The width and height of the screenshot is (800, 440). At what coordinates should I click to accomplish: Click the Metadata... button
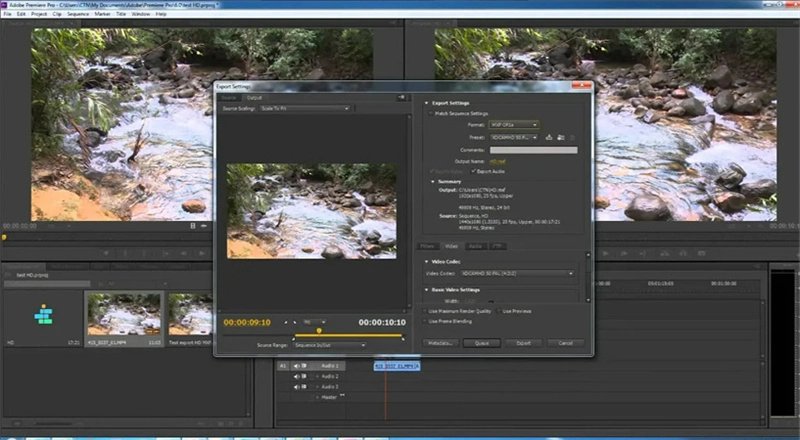440,343
